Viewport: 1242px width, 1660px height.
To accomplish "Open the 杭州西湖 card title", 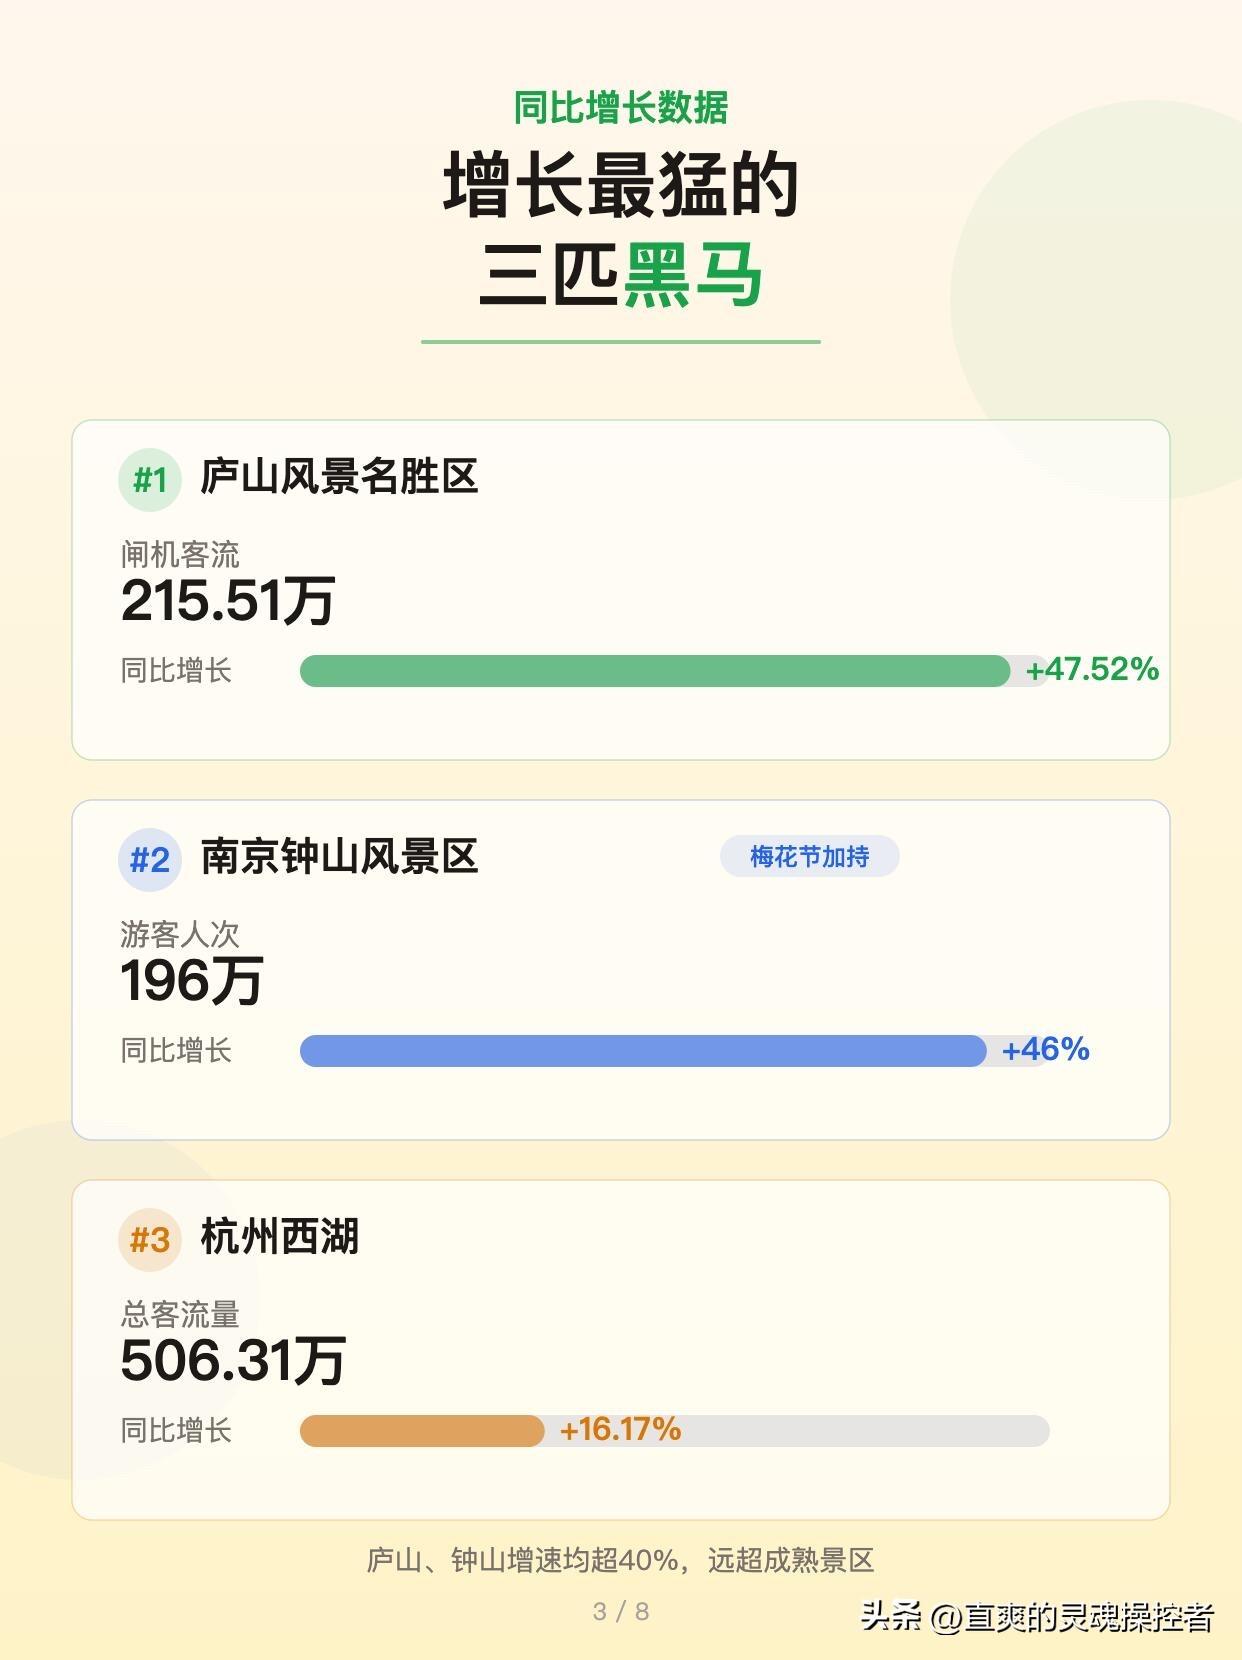I will click(279, 1237).
